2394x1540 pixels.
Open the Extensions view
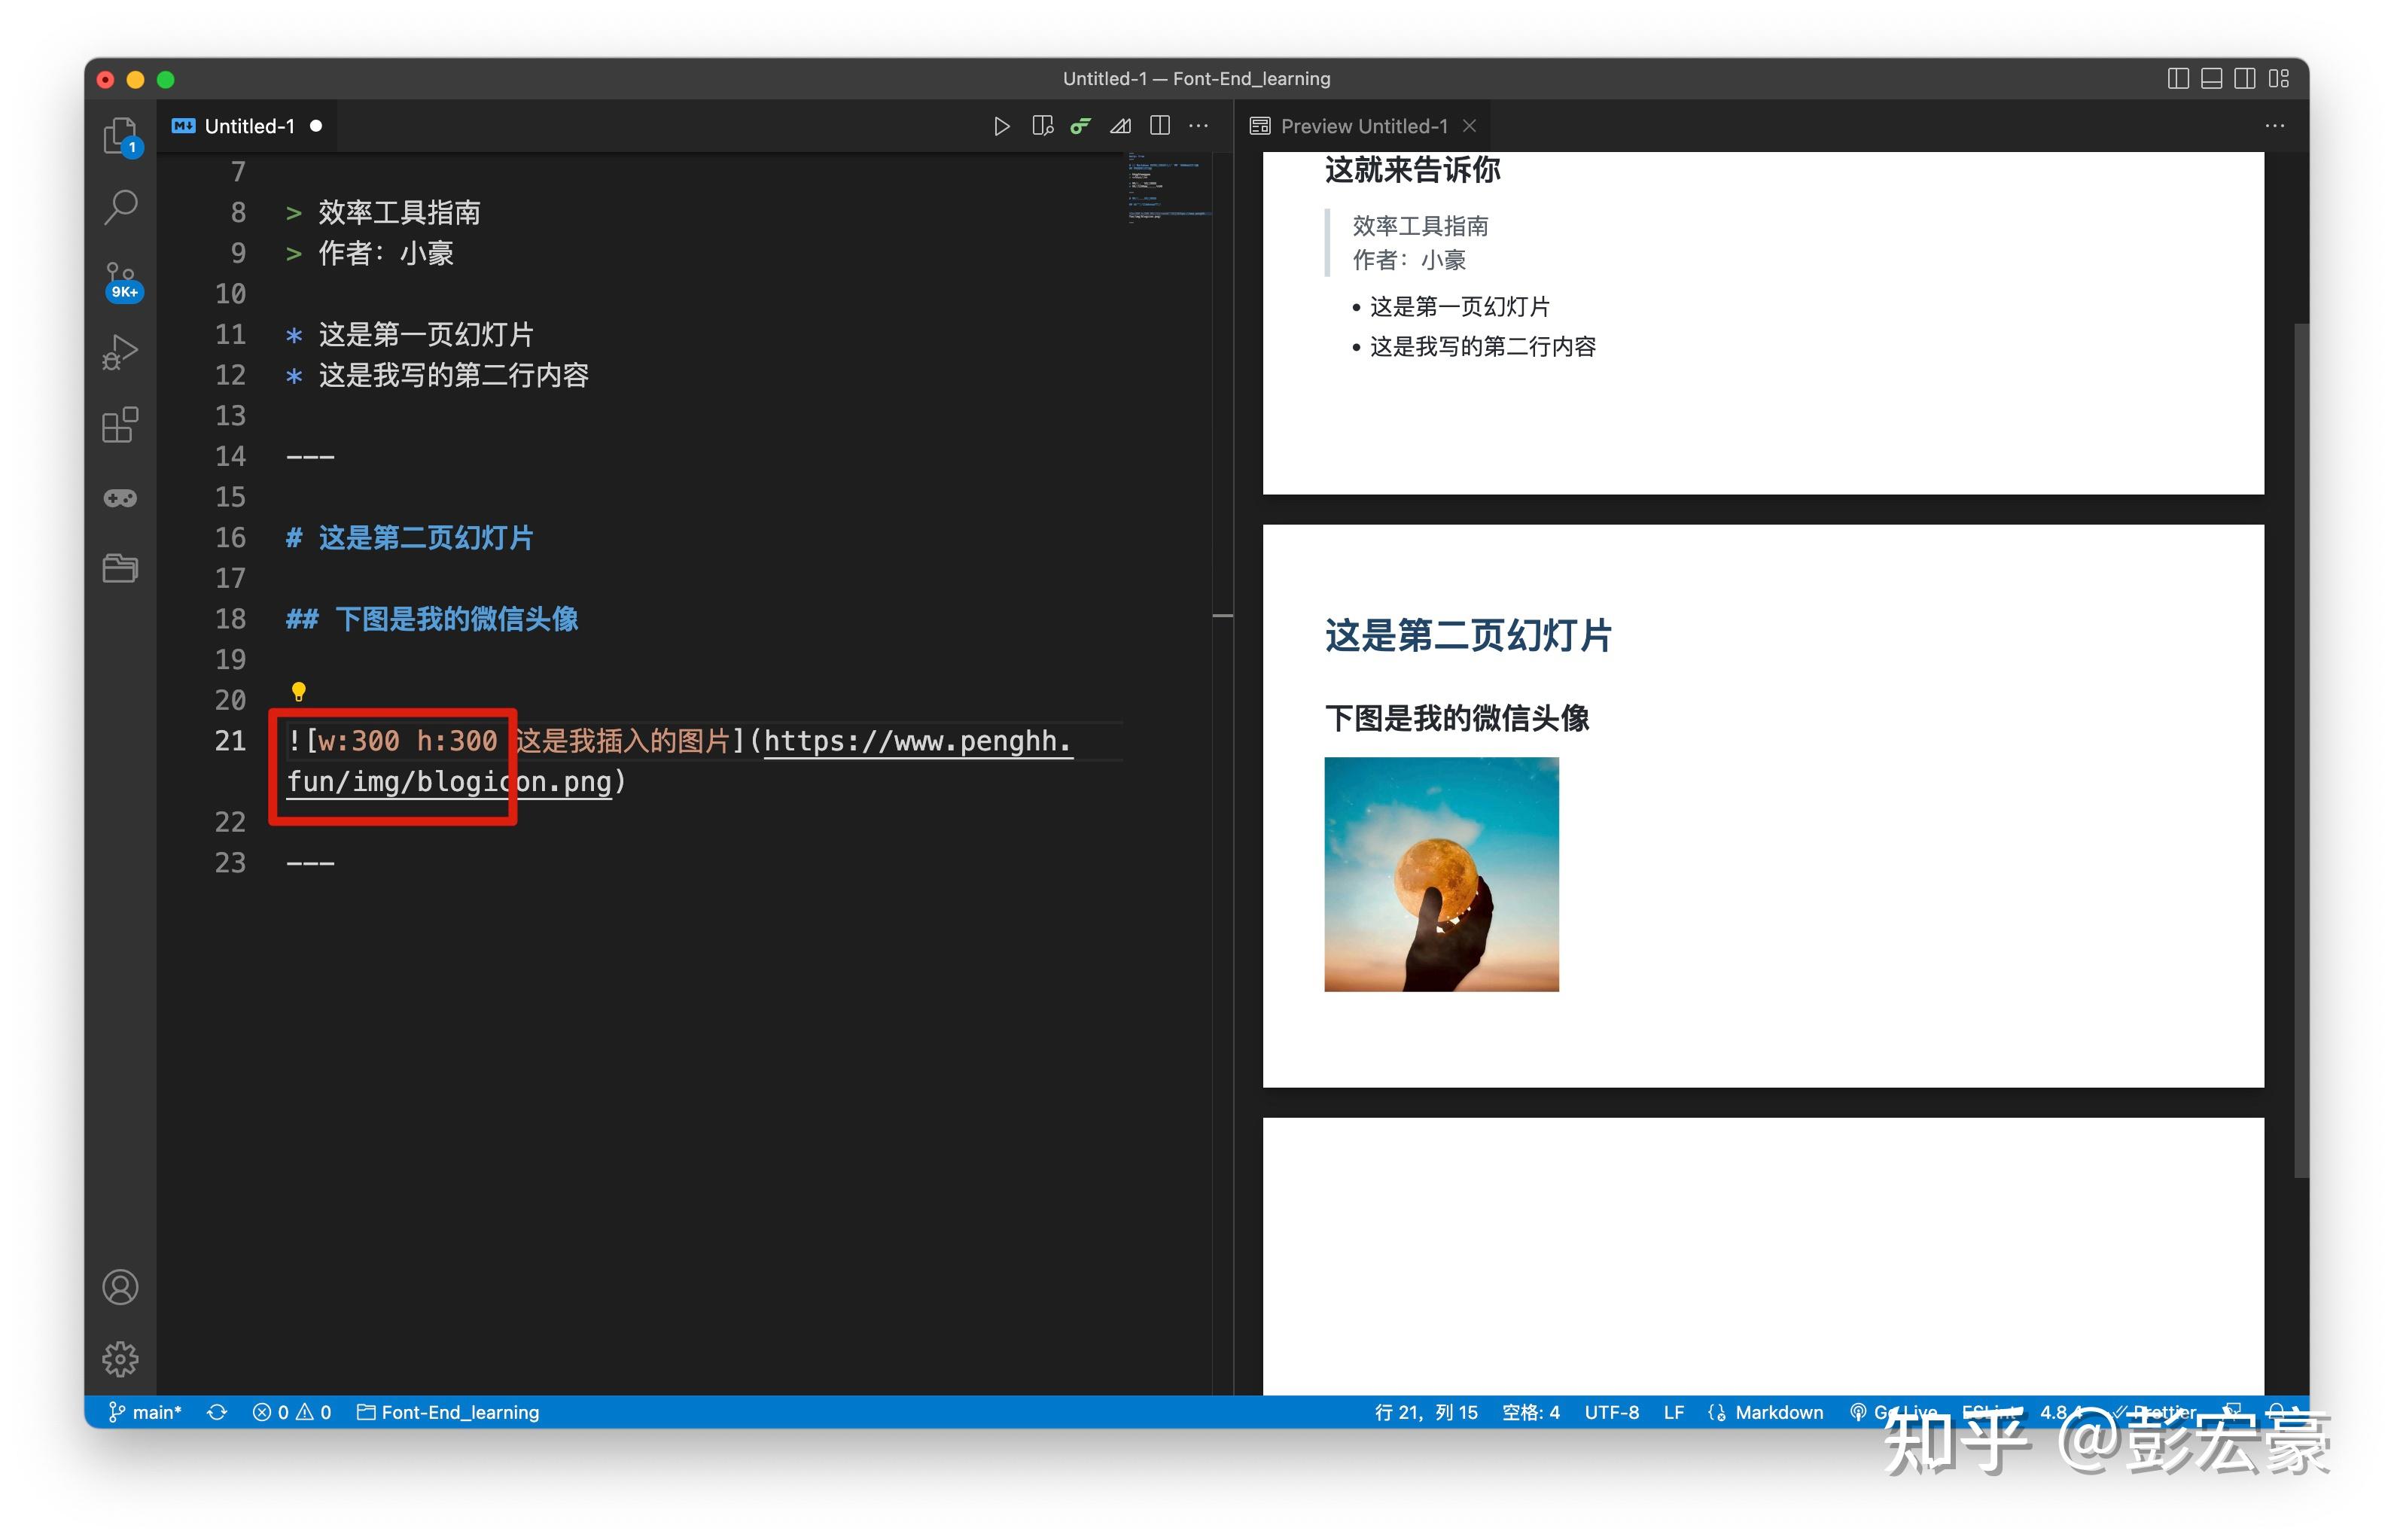pyautogui.click(x=120, y=426)
